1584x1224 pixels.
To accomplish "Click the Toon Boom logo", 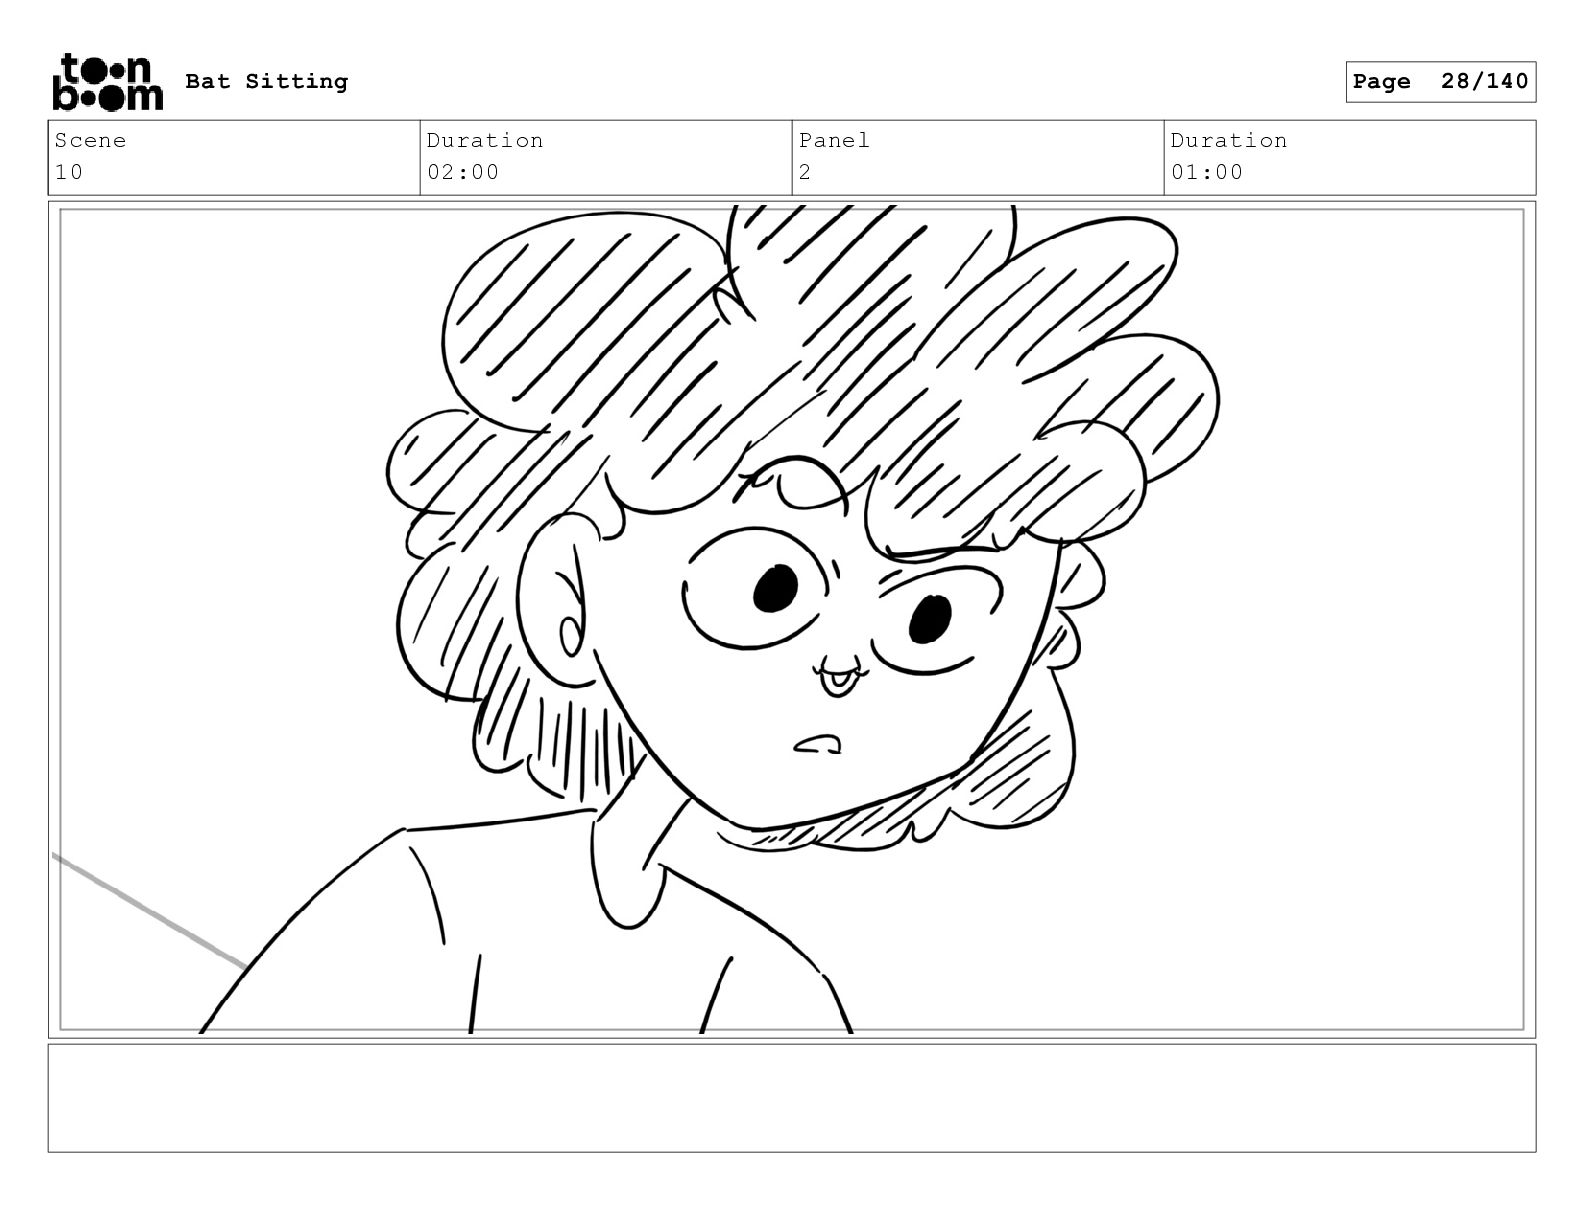I will (106, 82).
